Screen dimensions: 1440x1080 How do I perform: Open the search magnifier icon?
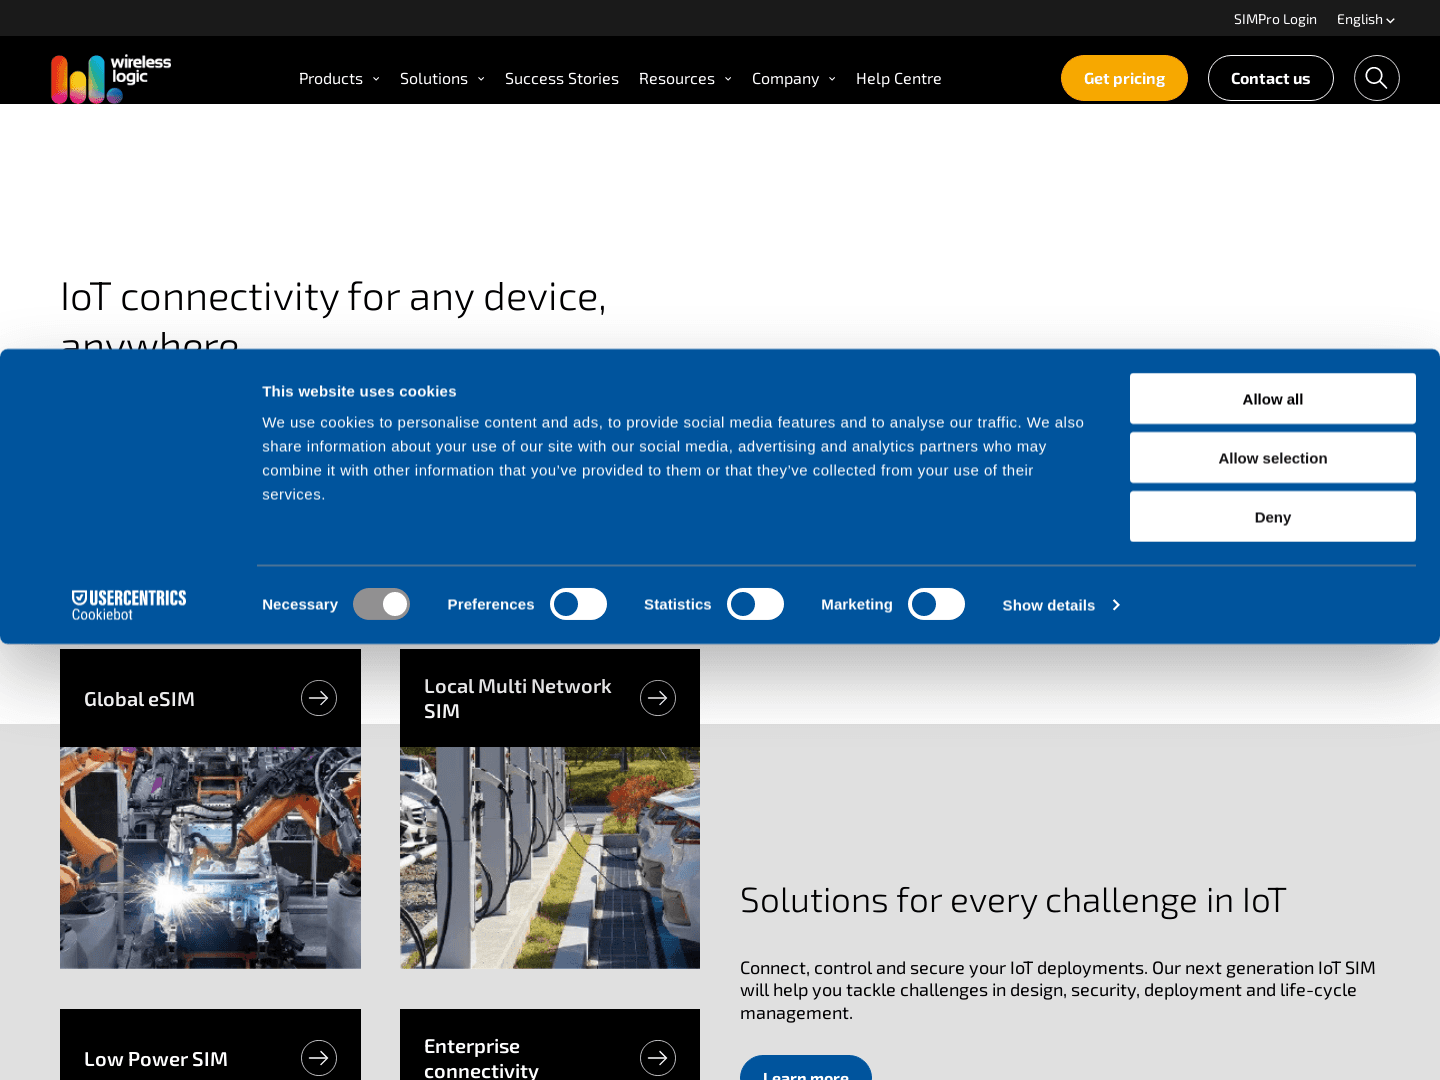(x=1376, y=78)
